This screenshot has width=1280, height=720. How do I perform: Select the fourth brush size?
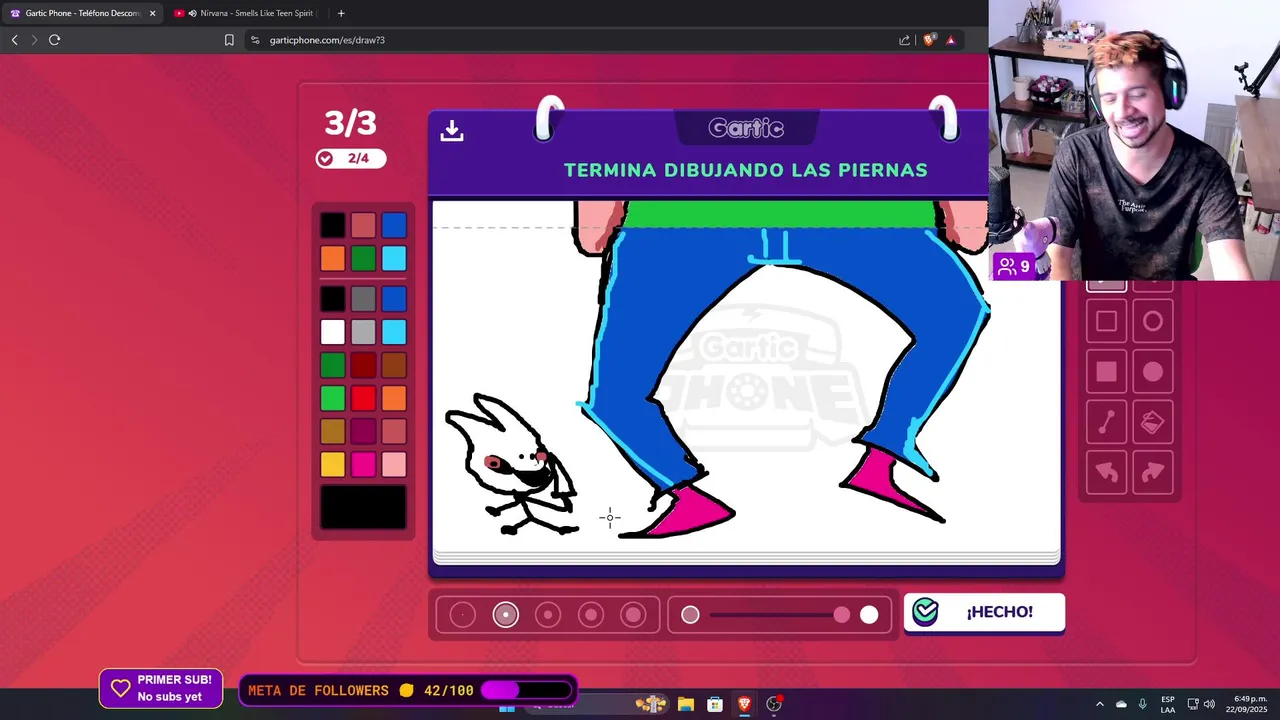pos(591,615)
